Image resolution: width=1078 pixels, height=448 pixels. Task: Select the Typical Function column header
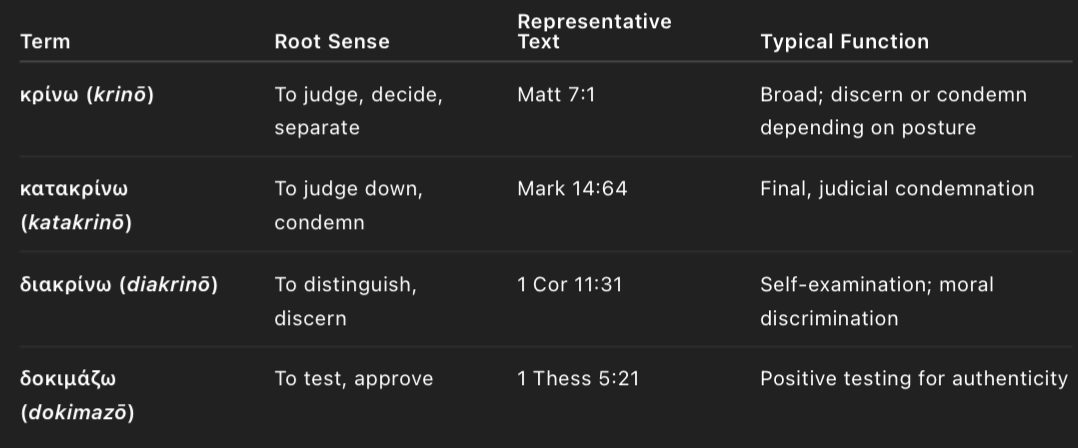pos(844,42)
